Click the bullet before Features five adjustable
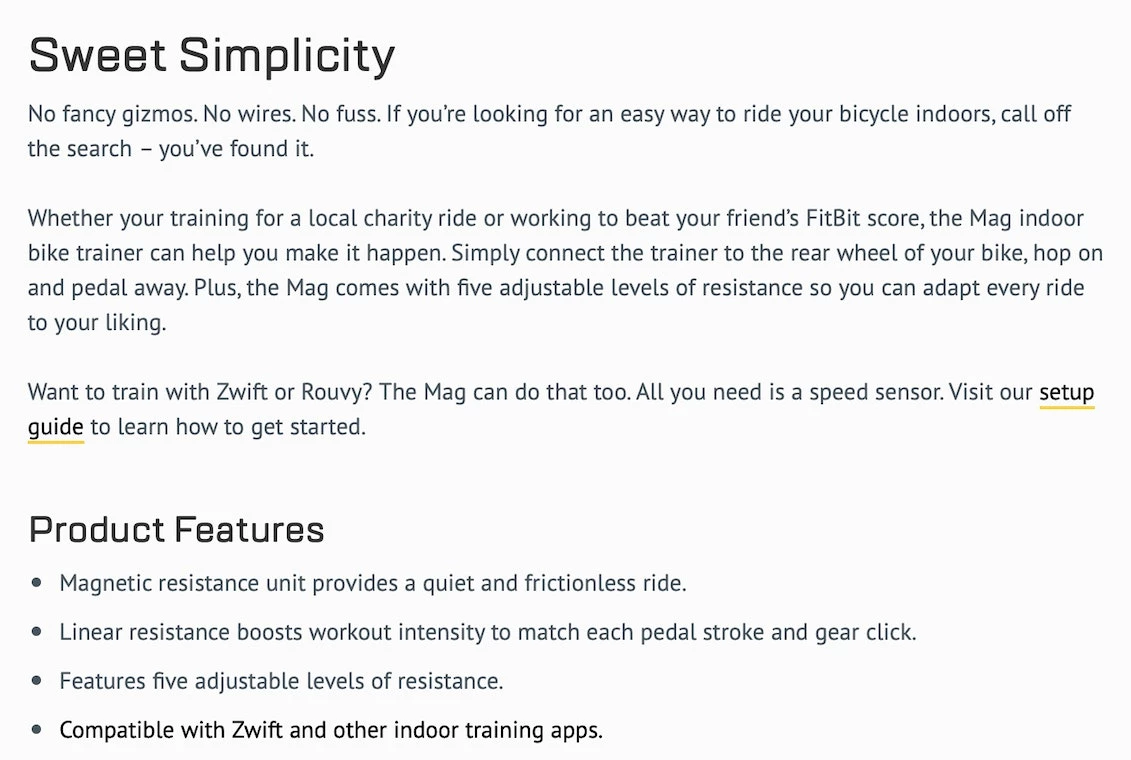Screen dimensions: 1131x760 [x=37, y=681]
